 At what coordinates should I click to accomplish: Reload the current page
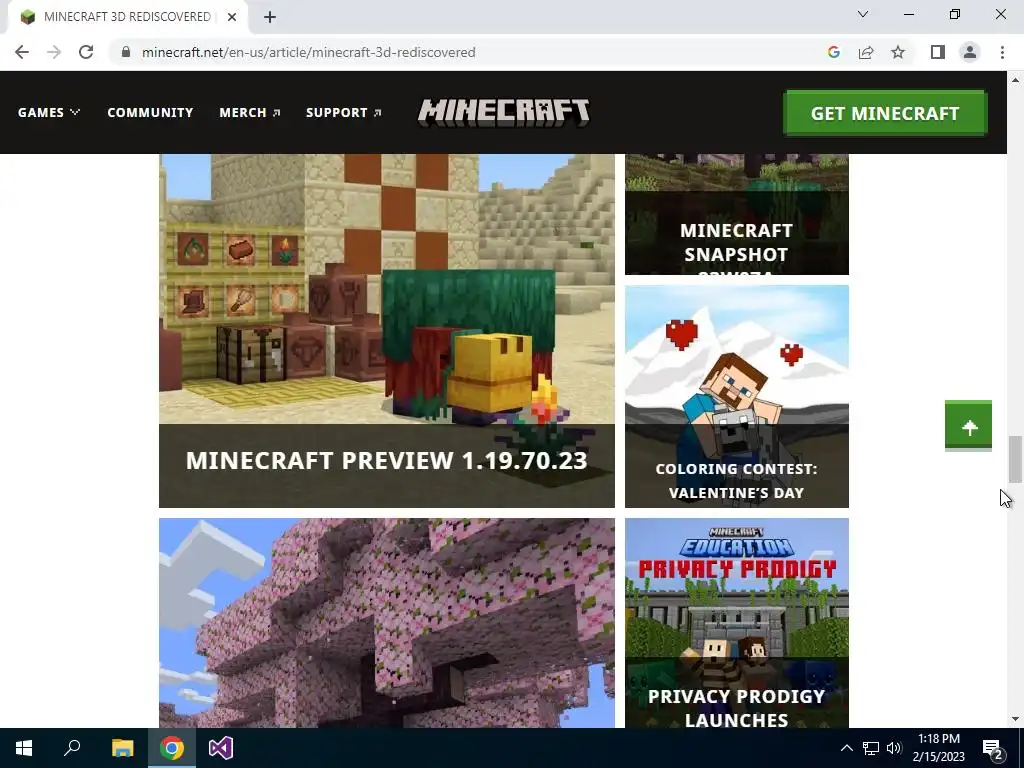pyautogui.click(x=86, y=52)
